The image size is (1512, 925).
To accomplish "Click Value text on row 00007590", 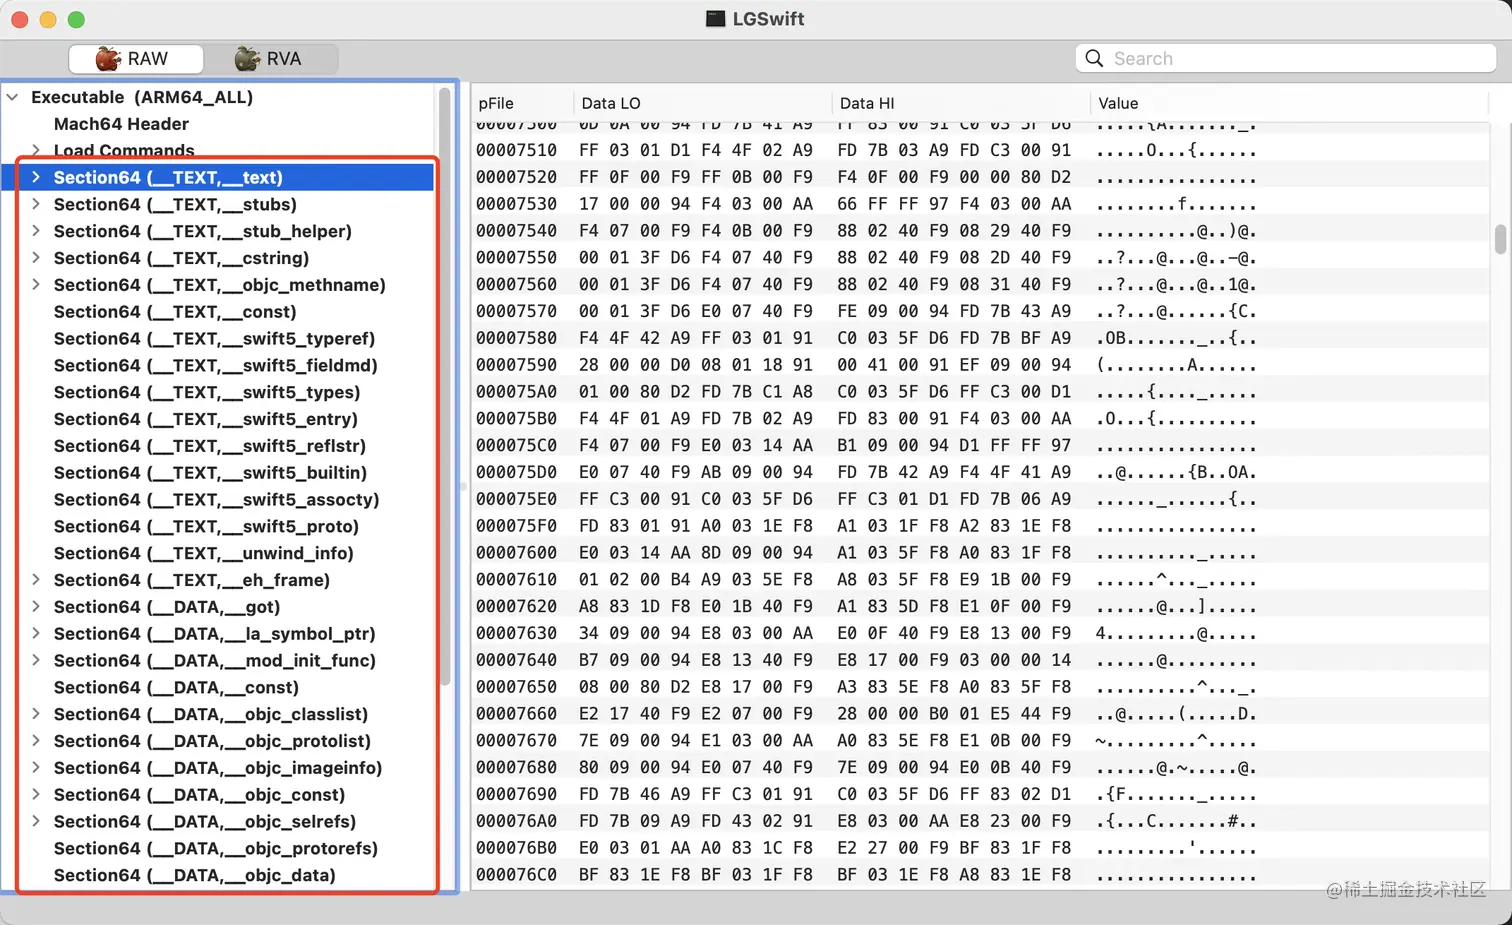I will [1176, 366].
